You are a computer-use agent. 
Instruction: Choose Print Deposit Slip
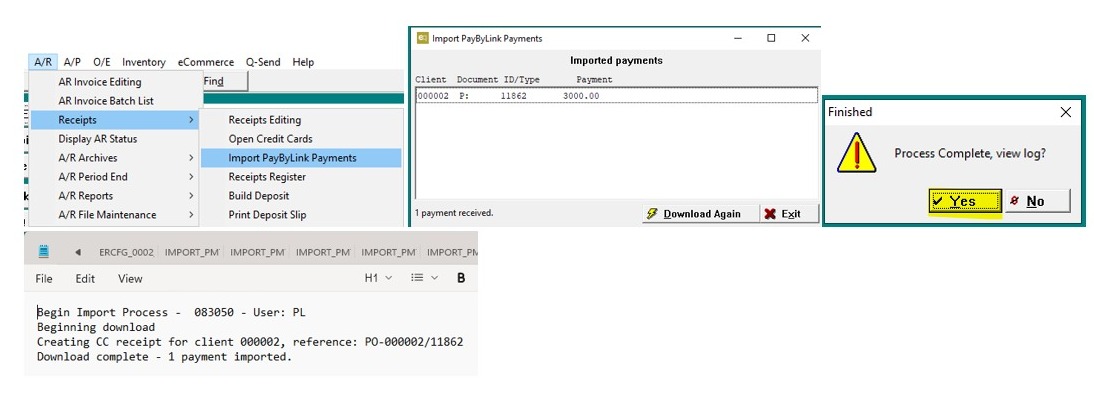[x=301, y=214]
